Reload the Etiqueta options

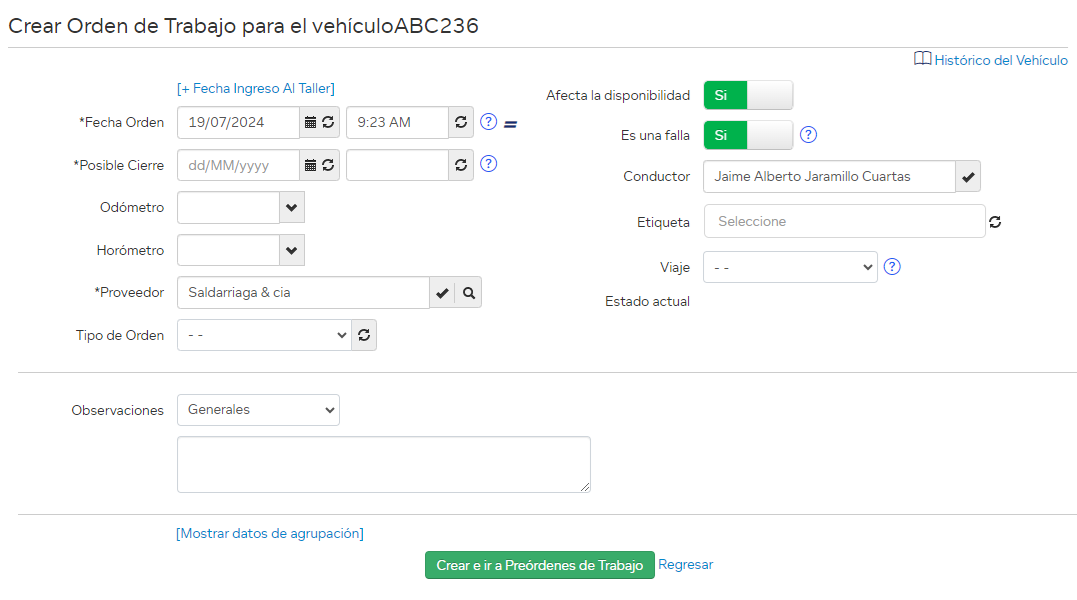pos(995,222)
